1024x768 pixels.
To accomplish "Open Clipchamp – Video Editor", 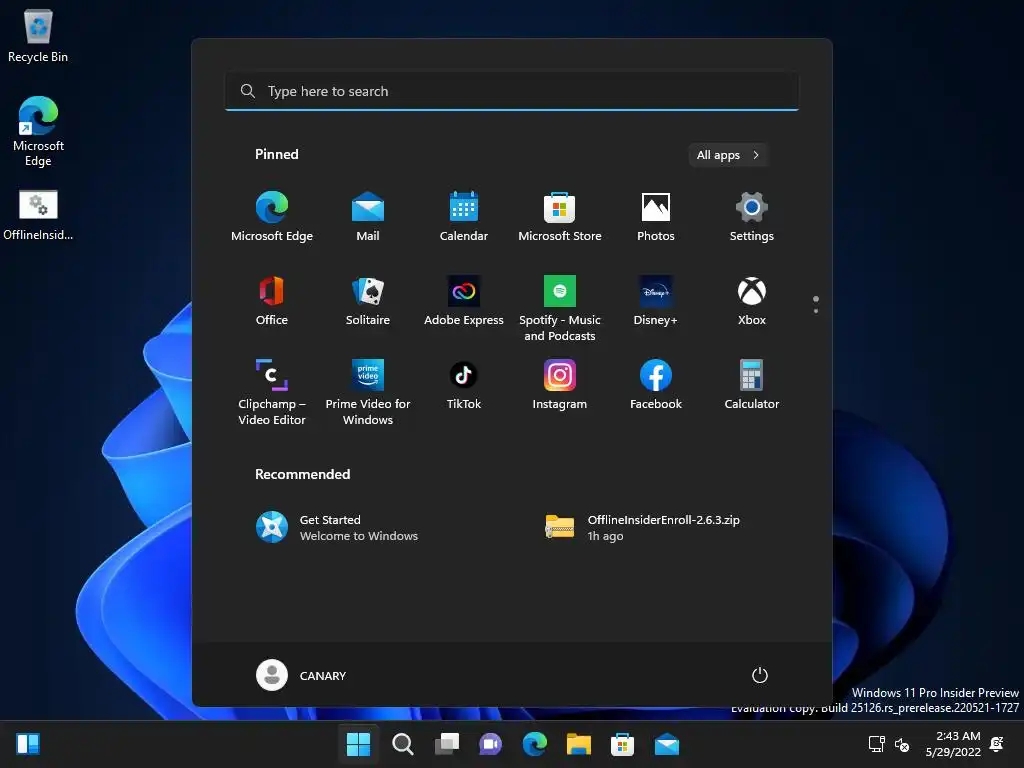I will pyautogui.click(x=272, y=392).
